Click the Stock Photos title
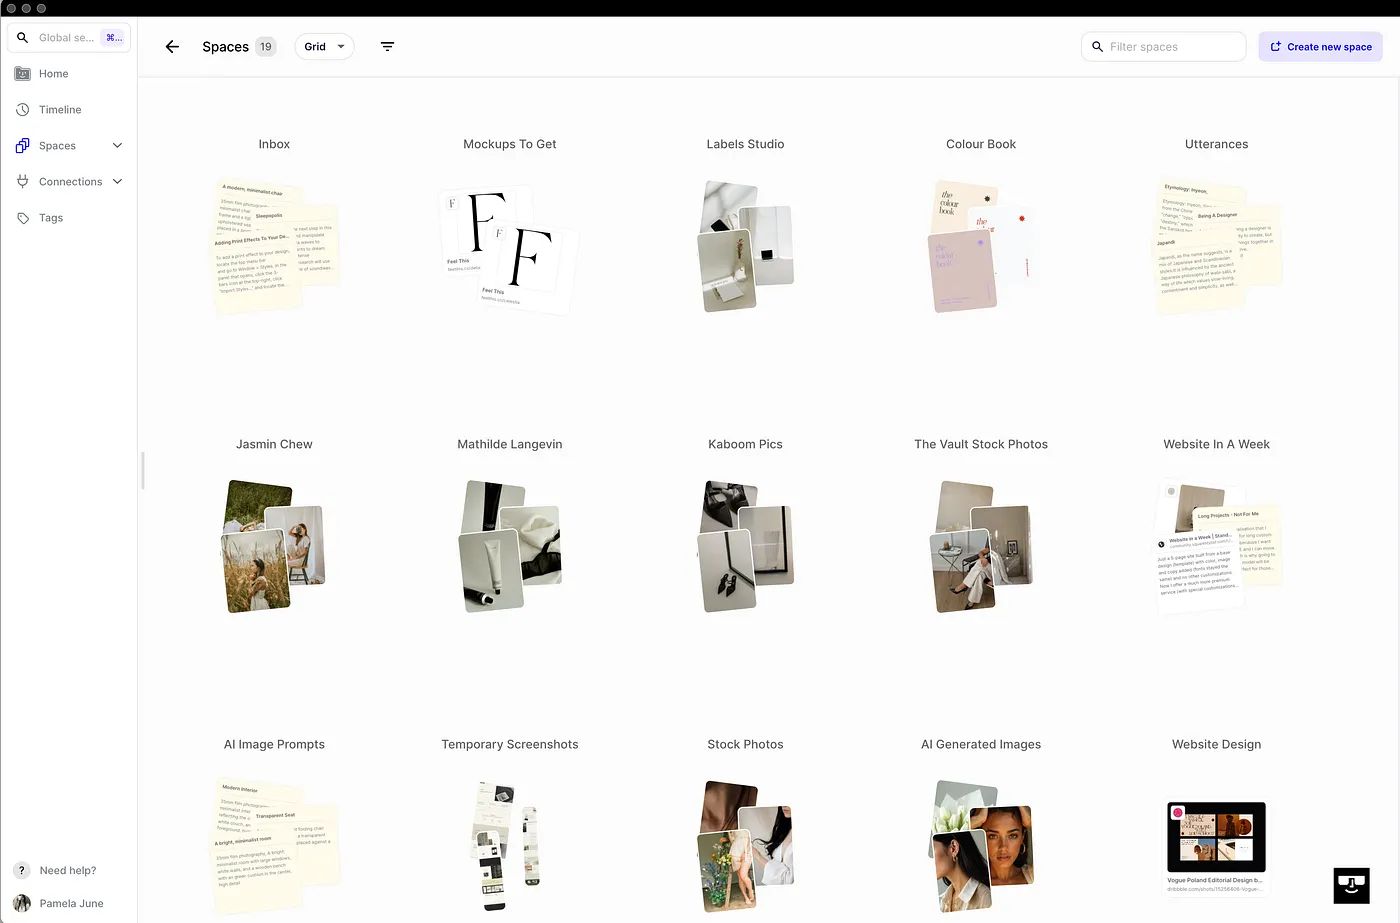This screenshot has width=1400, height=923. point(745,744)
